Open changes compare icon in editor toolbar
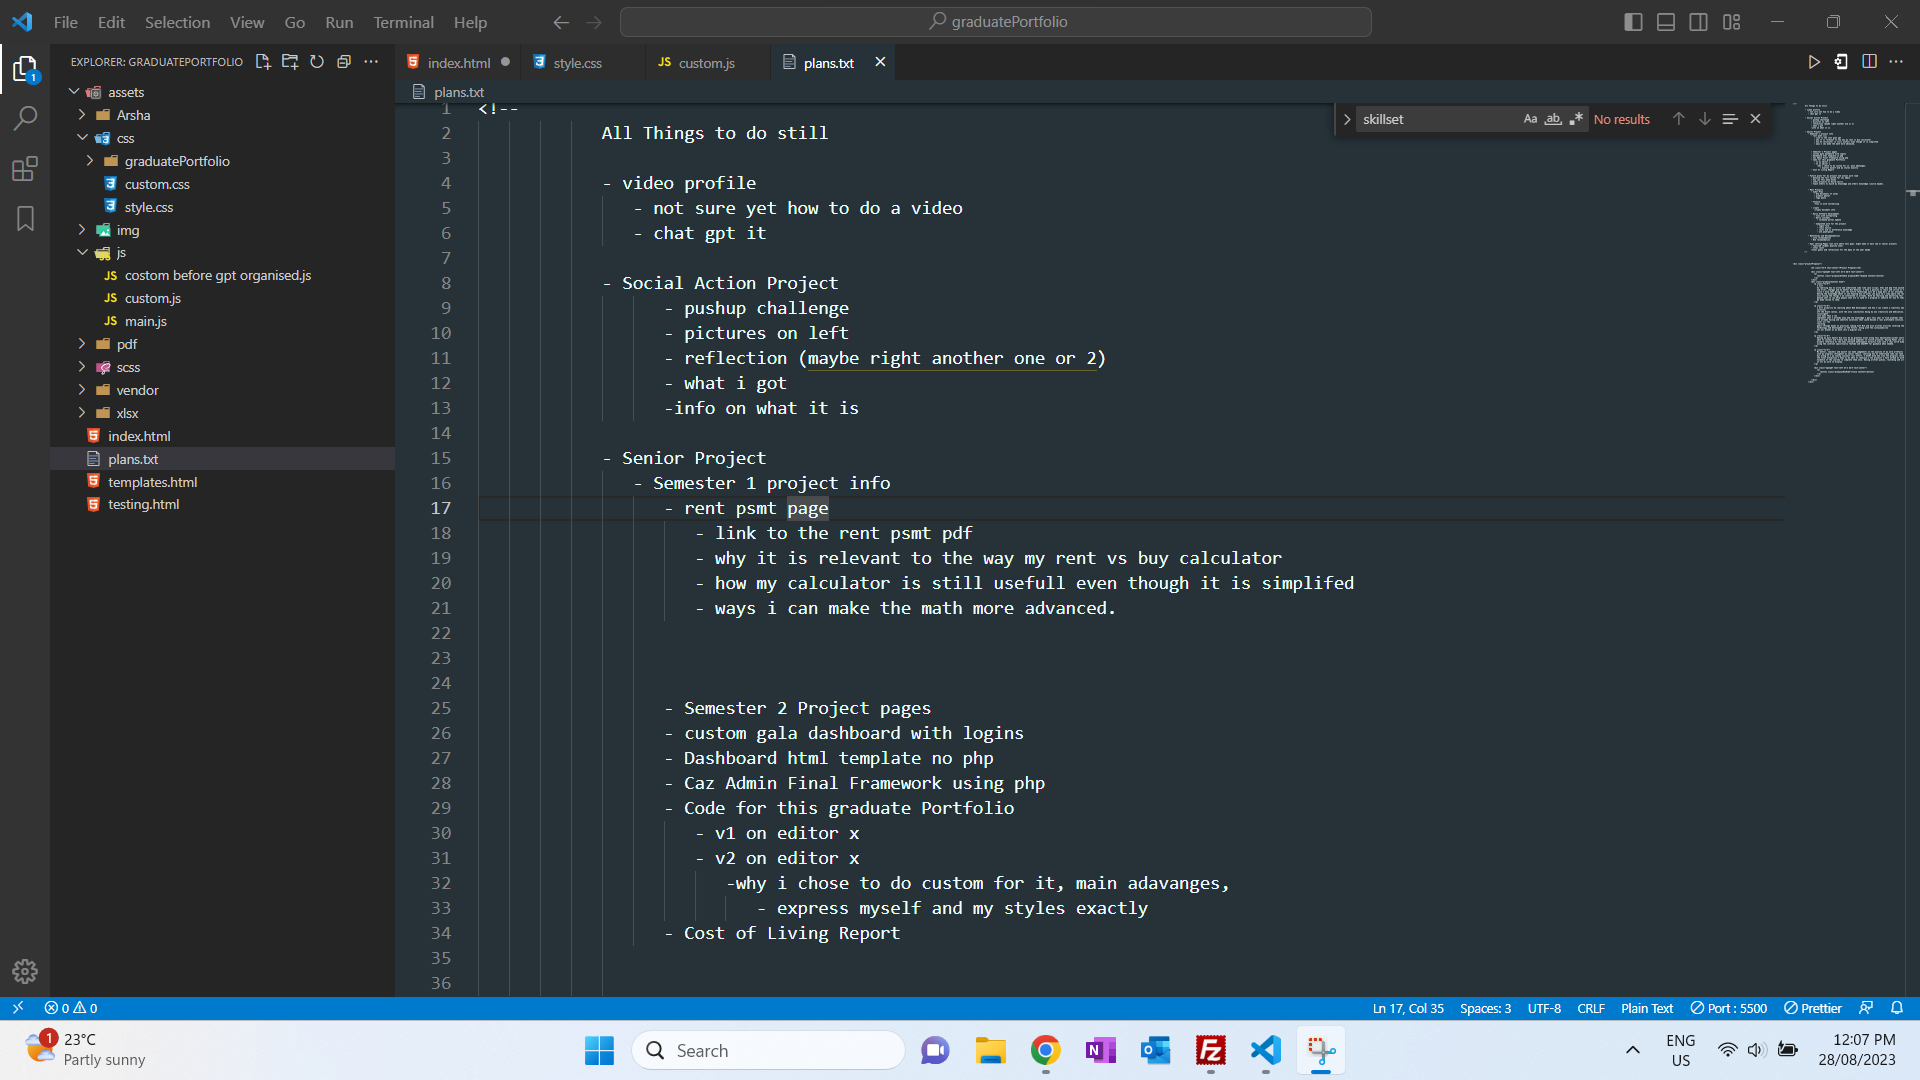Viewport: 1920px width, 1080px height. [1841, 62]
